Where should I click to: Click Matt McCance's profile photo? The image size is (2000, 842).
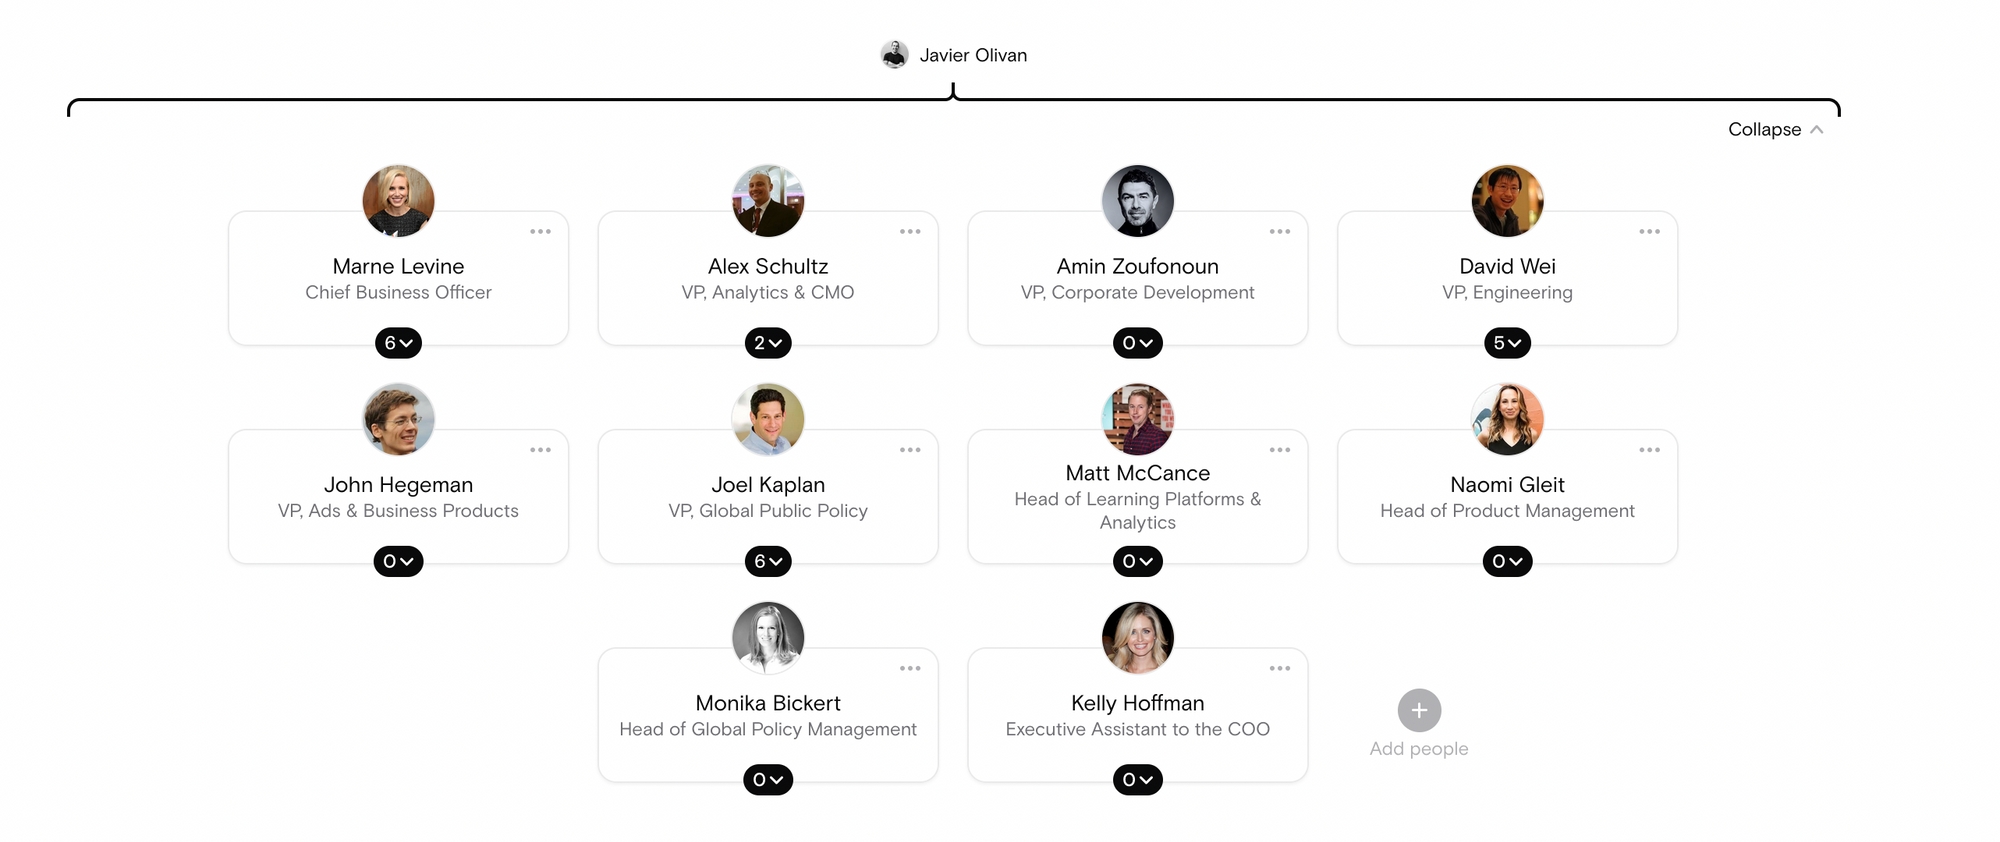pyautogui.click(x=1137, y=419)
